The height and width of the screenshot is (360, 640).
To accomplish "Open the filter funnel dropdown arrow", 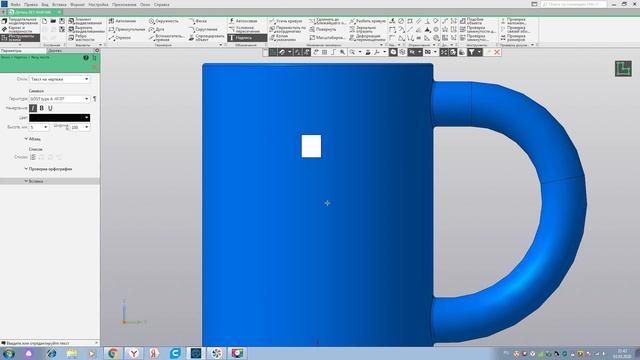I will tap(479, 52).
